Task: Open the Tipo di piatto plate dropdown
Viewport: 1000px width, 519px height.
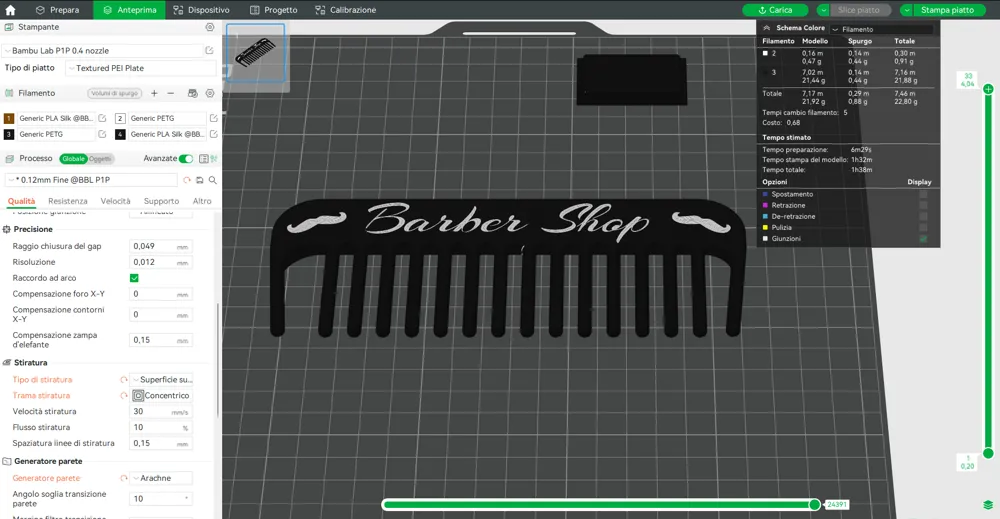Action: point(140,68)
